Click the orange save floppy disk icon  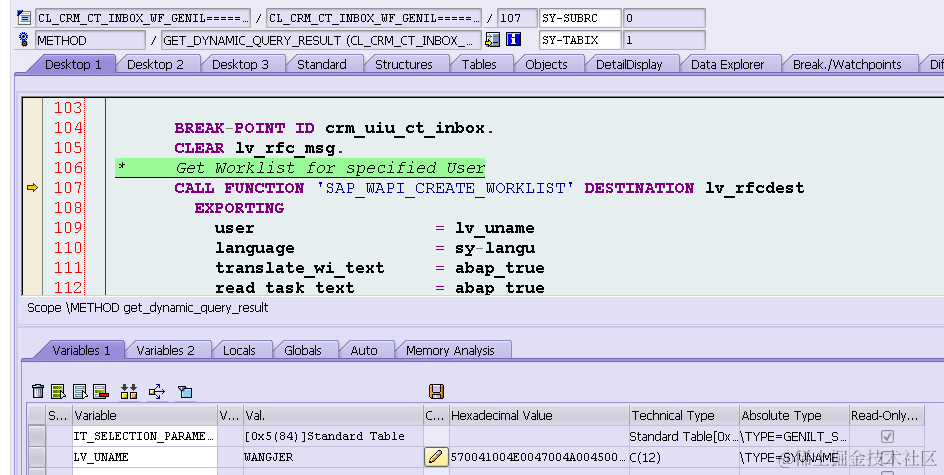coord(436,391)
